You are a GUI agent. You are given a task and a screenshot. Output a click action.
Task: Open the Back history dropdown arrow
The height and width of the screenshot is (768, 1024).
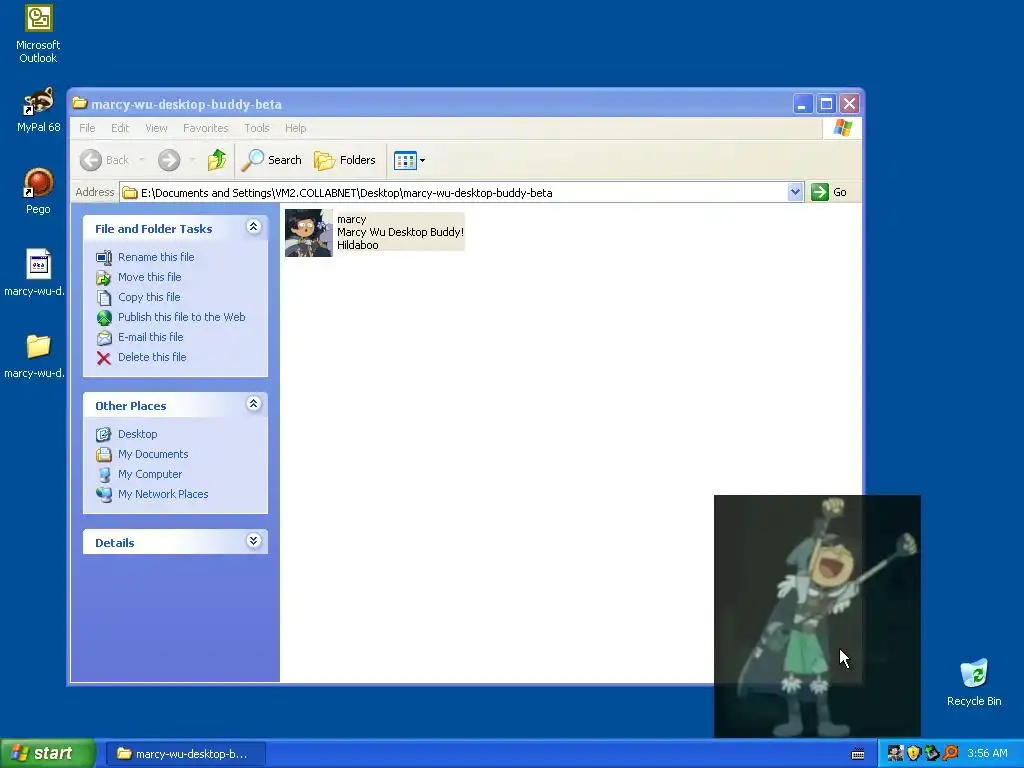coord(142,160)
